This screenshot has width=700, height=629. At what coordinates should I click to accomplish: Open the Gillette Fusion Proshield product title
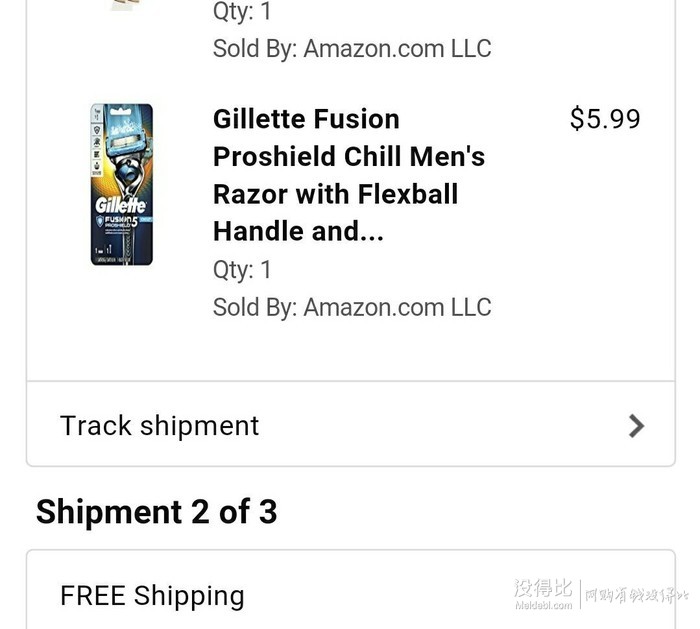pyautogui.click(x=349, y=175)
